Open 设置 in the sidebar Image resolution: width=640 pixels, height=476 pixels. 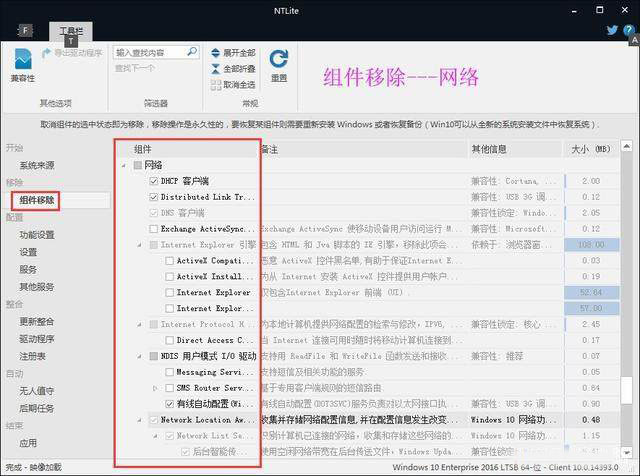[x=28, y=252]
